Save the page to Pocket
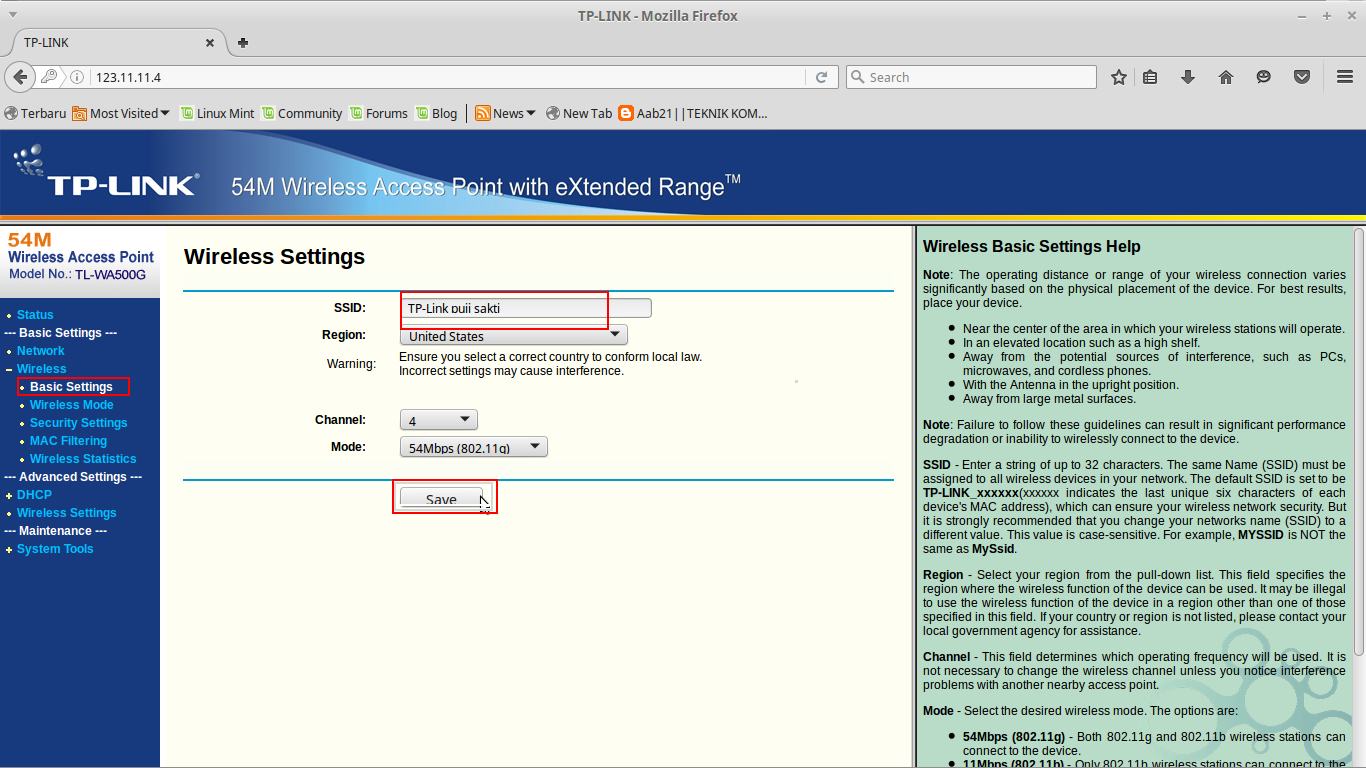The height and width of the screenshot is (768, 1366). (x=1301, y=77)
